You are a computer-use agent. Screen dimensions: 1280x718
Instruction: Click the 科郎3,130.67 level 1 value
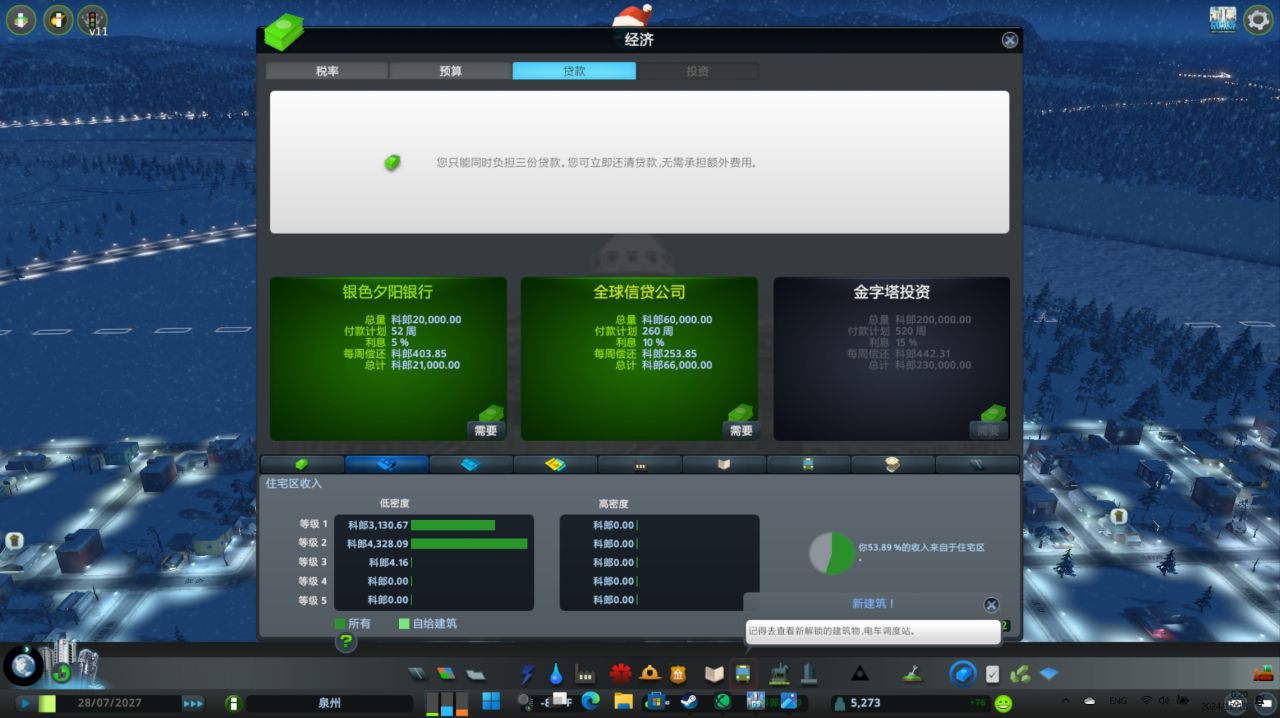(x=378, y=525)
